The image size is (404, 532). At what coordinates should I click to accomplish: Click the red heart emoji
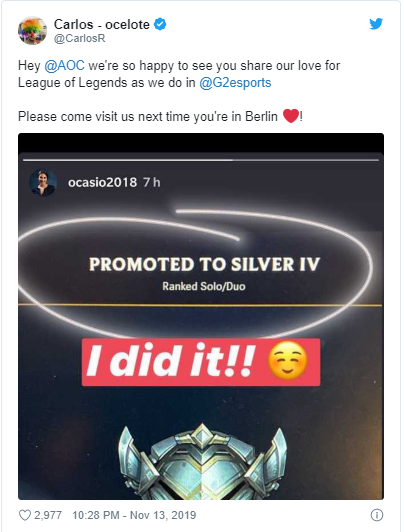pyautogui.click(x=291, y=116)
